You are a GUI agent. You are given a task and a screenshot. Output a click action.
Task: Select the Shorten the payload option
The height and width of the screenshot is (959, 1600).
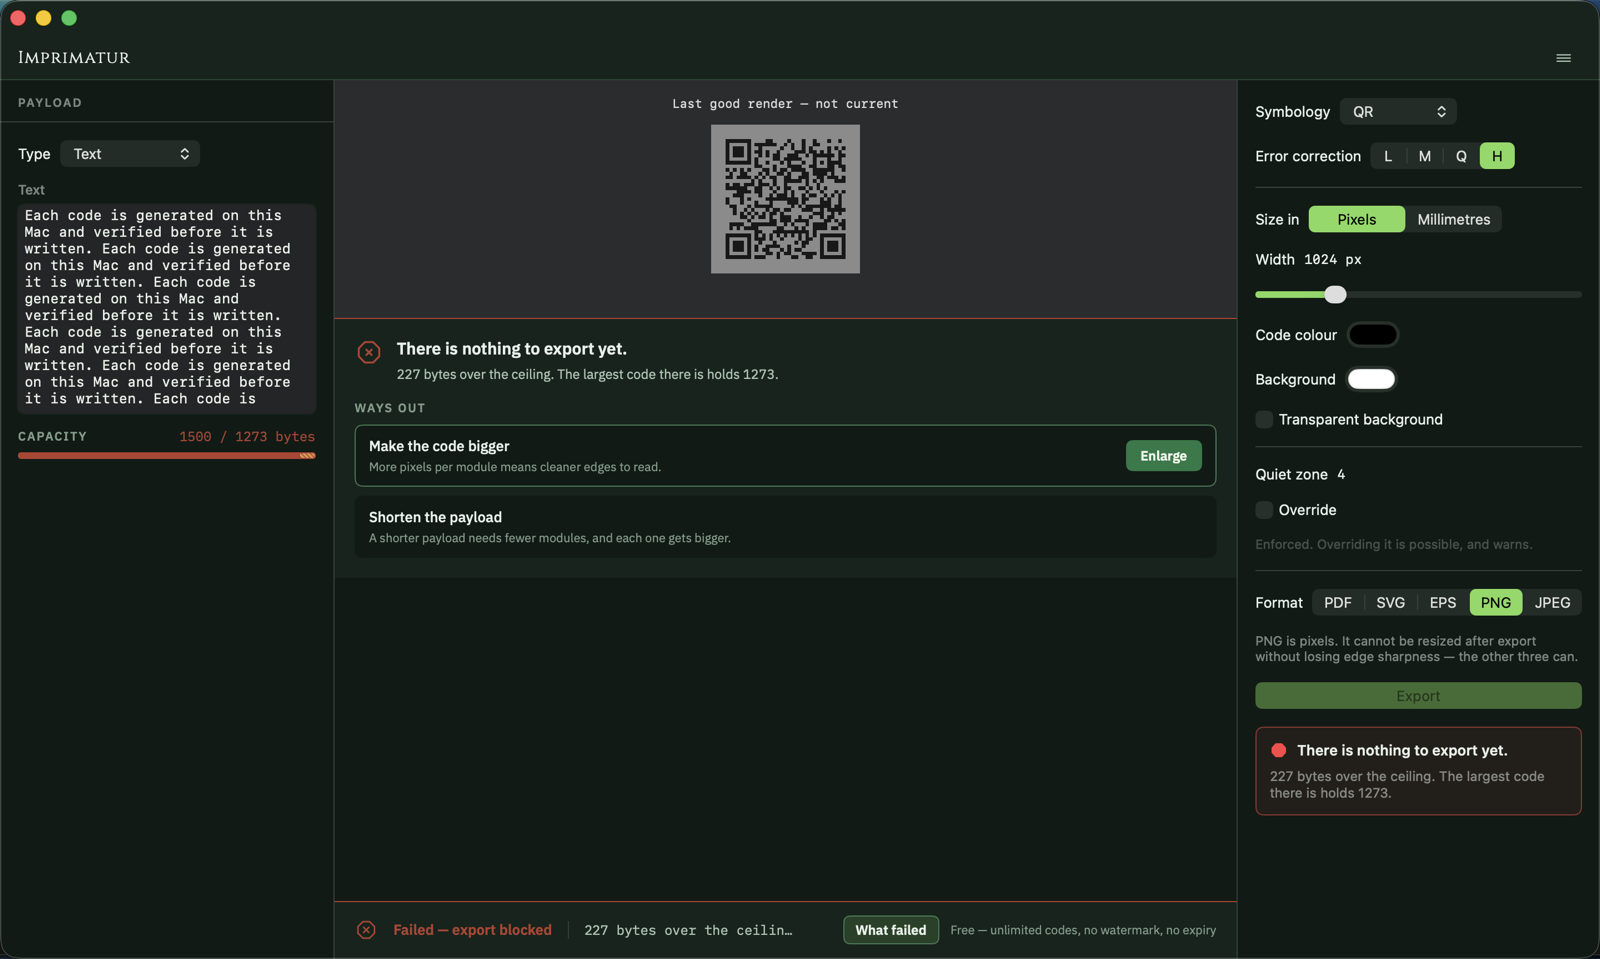coord(785,527)
